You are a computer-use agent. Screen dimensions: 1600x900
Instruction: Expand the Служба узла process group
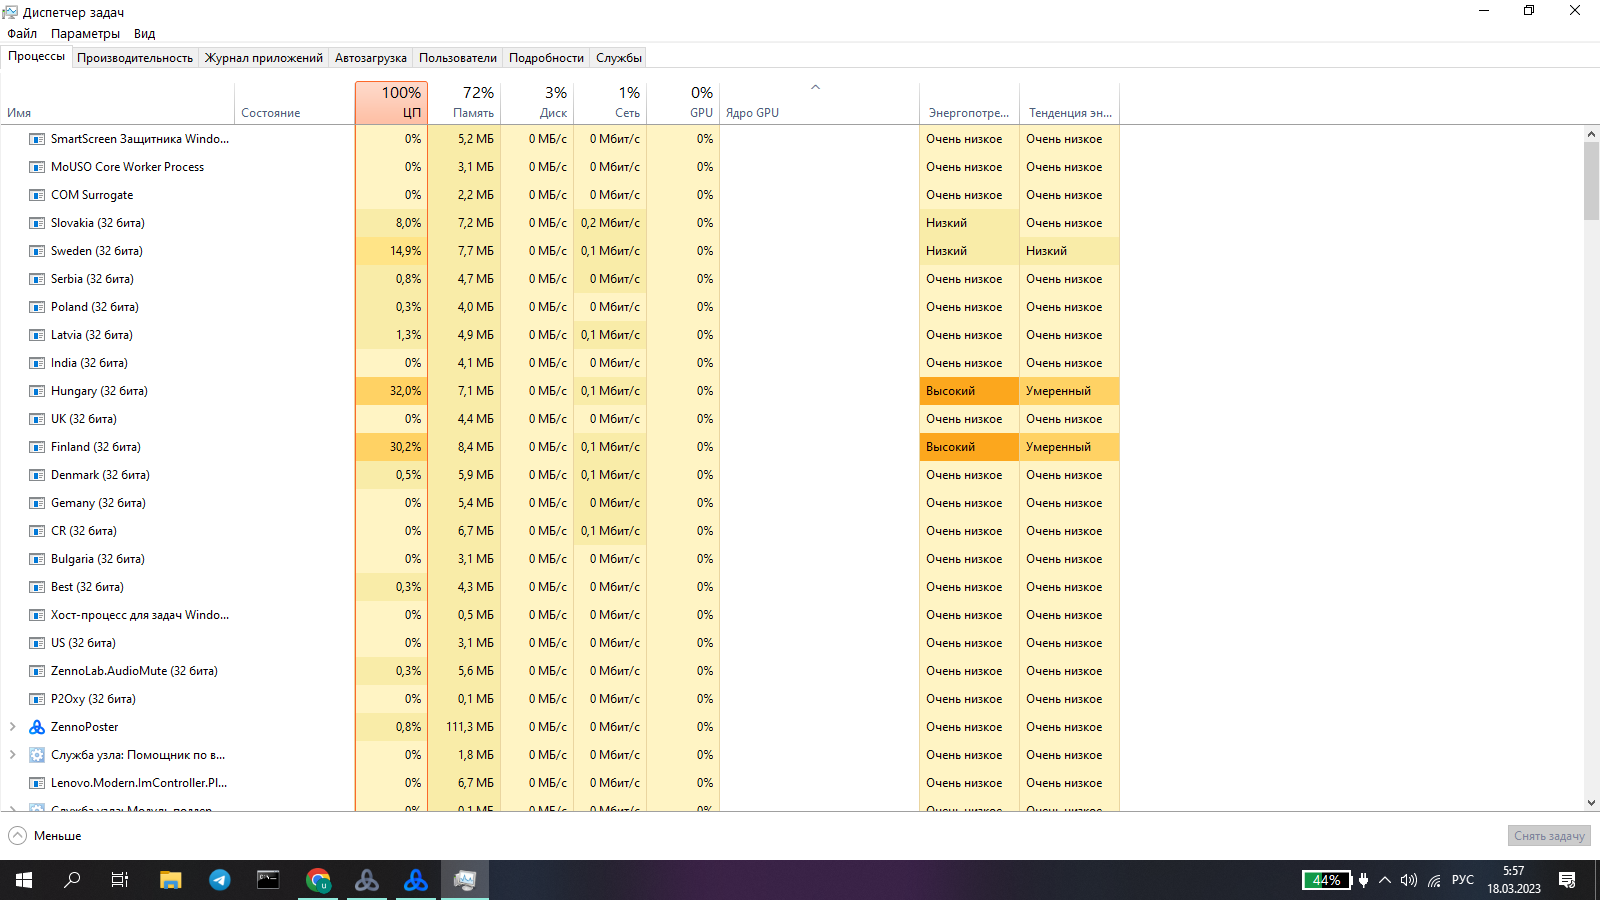tap(12, 755)
